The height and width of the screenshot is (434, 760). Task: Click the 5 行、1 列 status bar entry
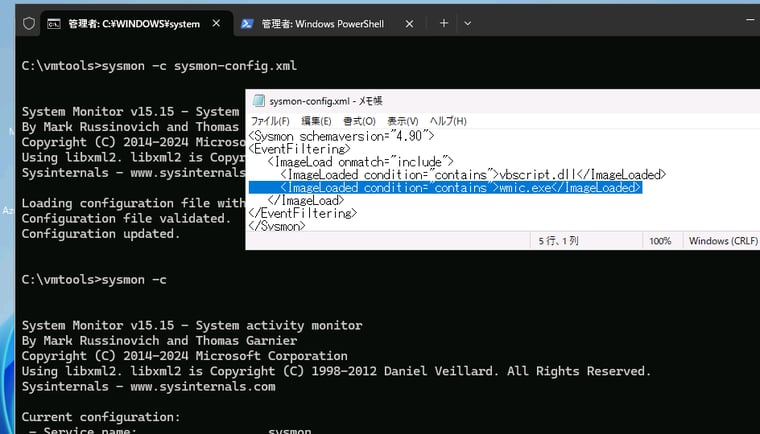(x=558, y=241)
